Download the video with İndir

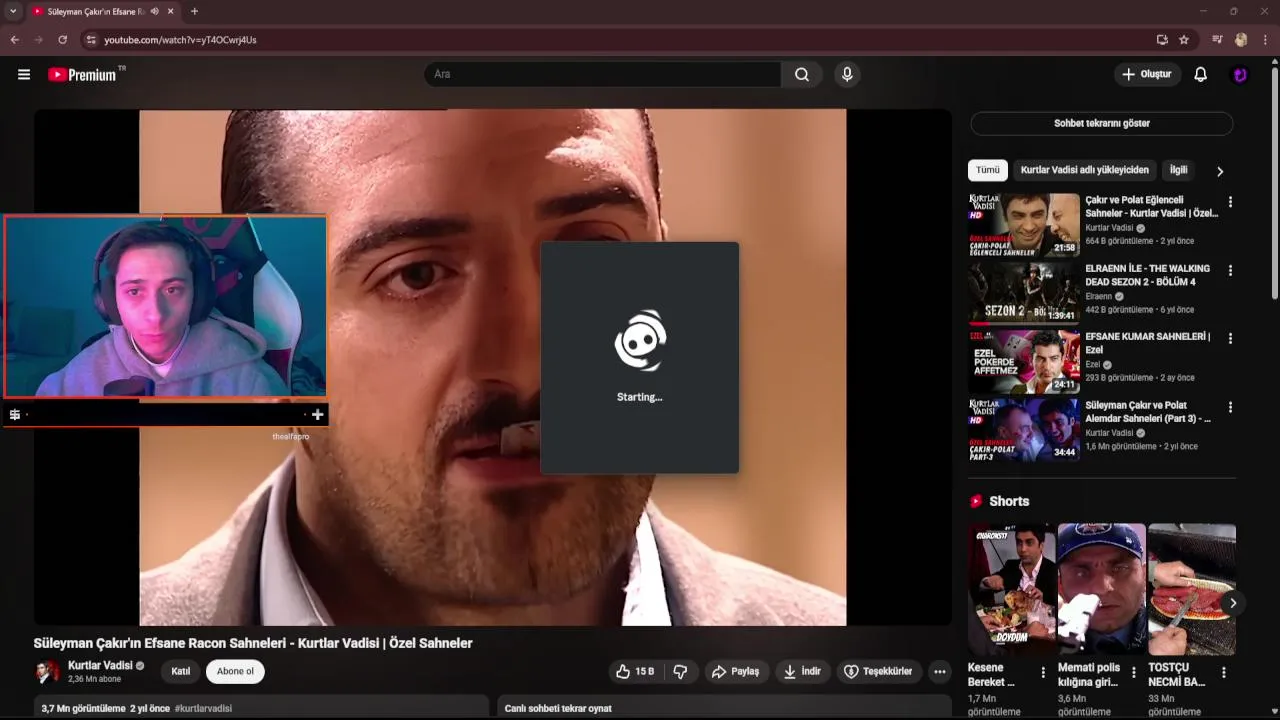click(x=802, y=671)
